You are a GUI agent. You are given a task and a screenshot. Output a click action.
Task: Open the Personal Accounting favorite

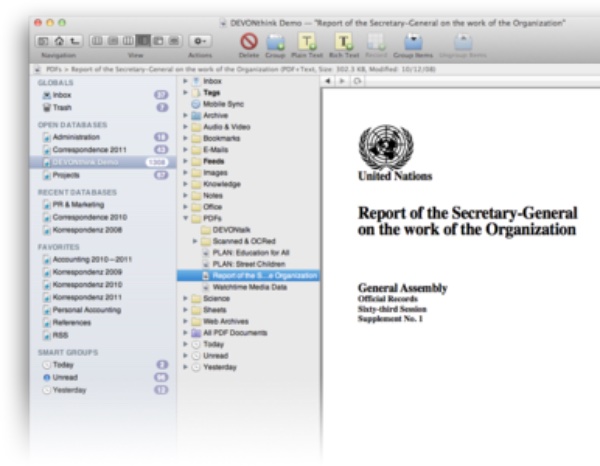pos(91,310)
